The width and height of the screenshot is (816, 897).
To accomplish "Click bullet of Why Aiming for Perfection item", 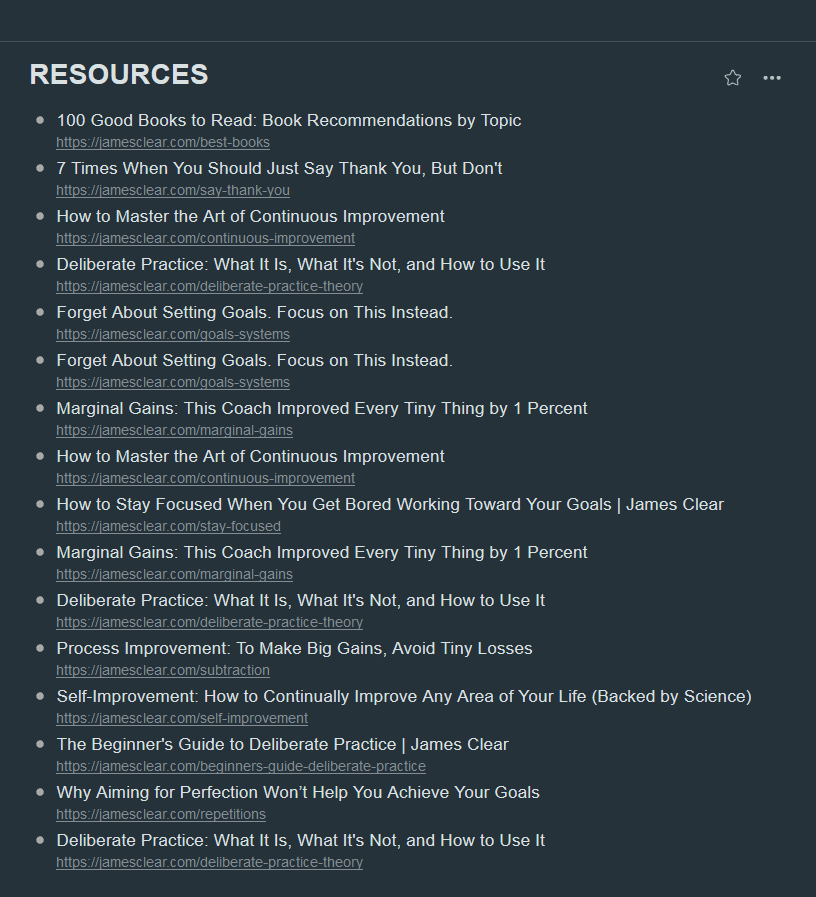I will coord(40,792).
